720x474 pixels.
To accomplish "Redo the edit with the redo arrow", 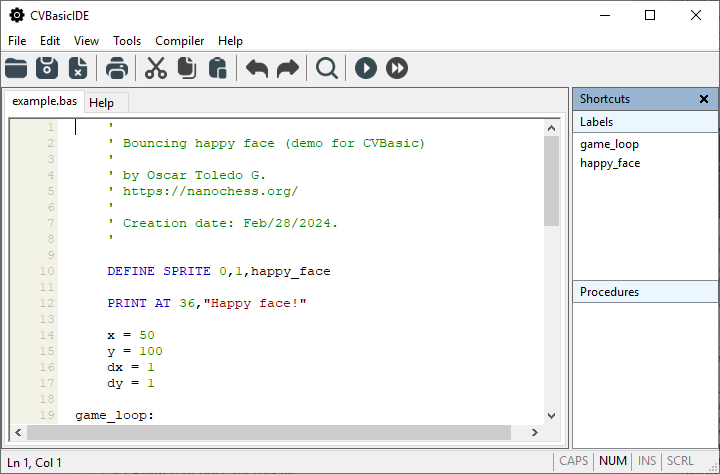I will click(288, 68).
